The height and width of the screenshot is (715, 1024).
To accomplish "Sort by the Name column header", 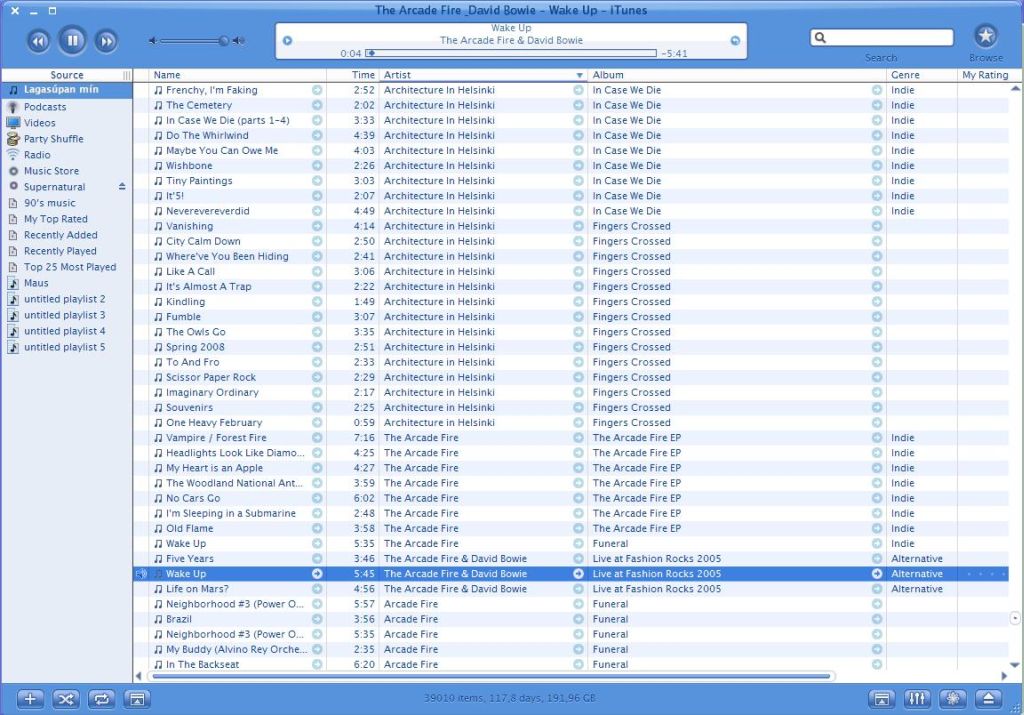I will (238, 74).
